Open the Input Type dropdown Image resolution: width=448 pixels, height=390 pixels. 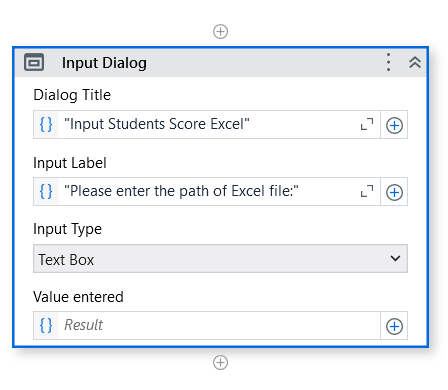pos(220,259)
